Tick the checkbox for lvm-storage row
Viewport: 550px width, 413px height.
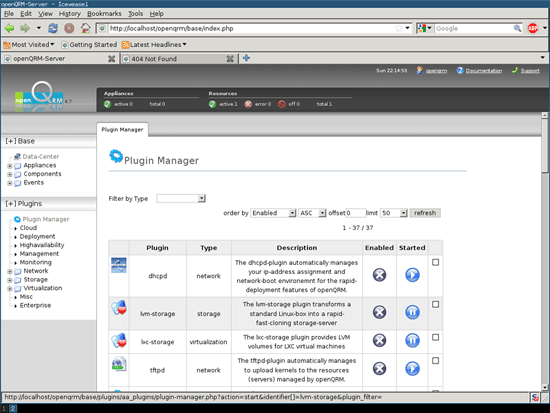pyautogui.click(x=435, y=304)
